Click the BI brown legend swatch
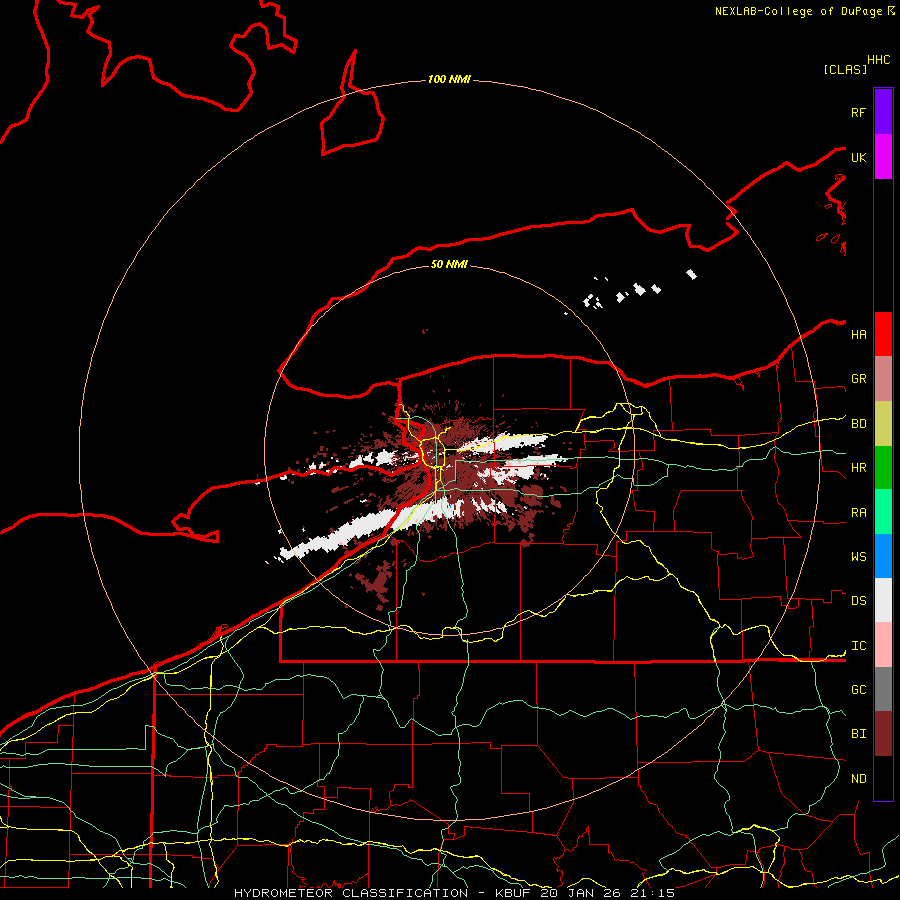The image size is (900, 900). point(883,734)
